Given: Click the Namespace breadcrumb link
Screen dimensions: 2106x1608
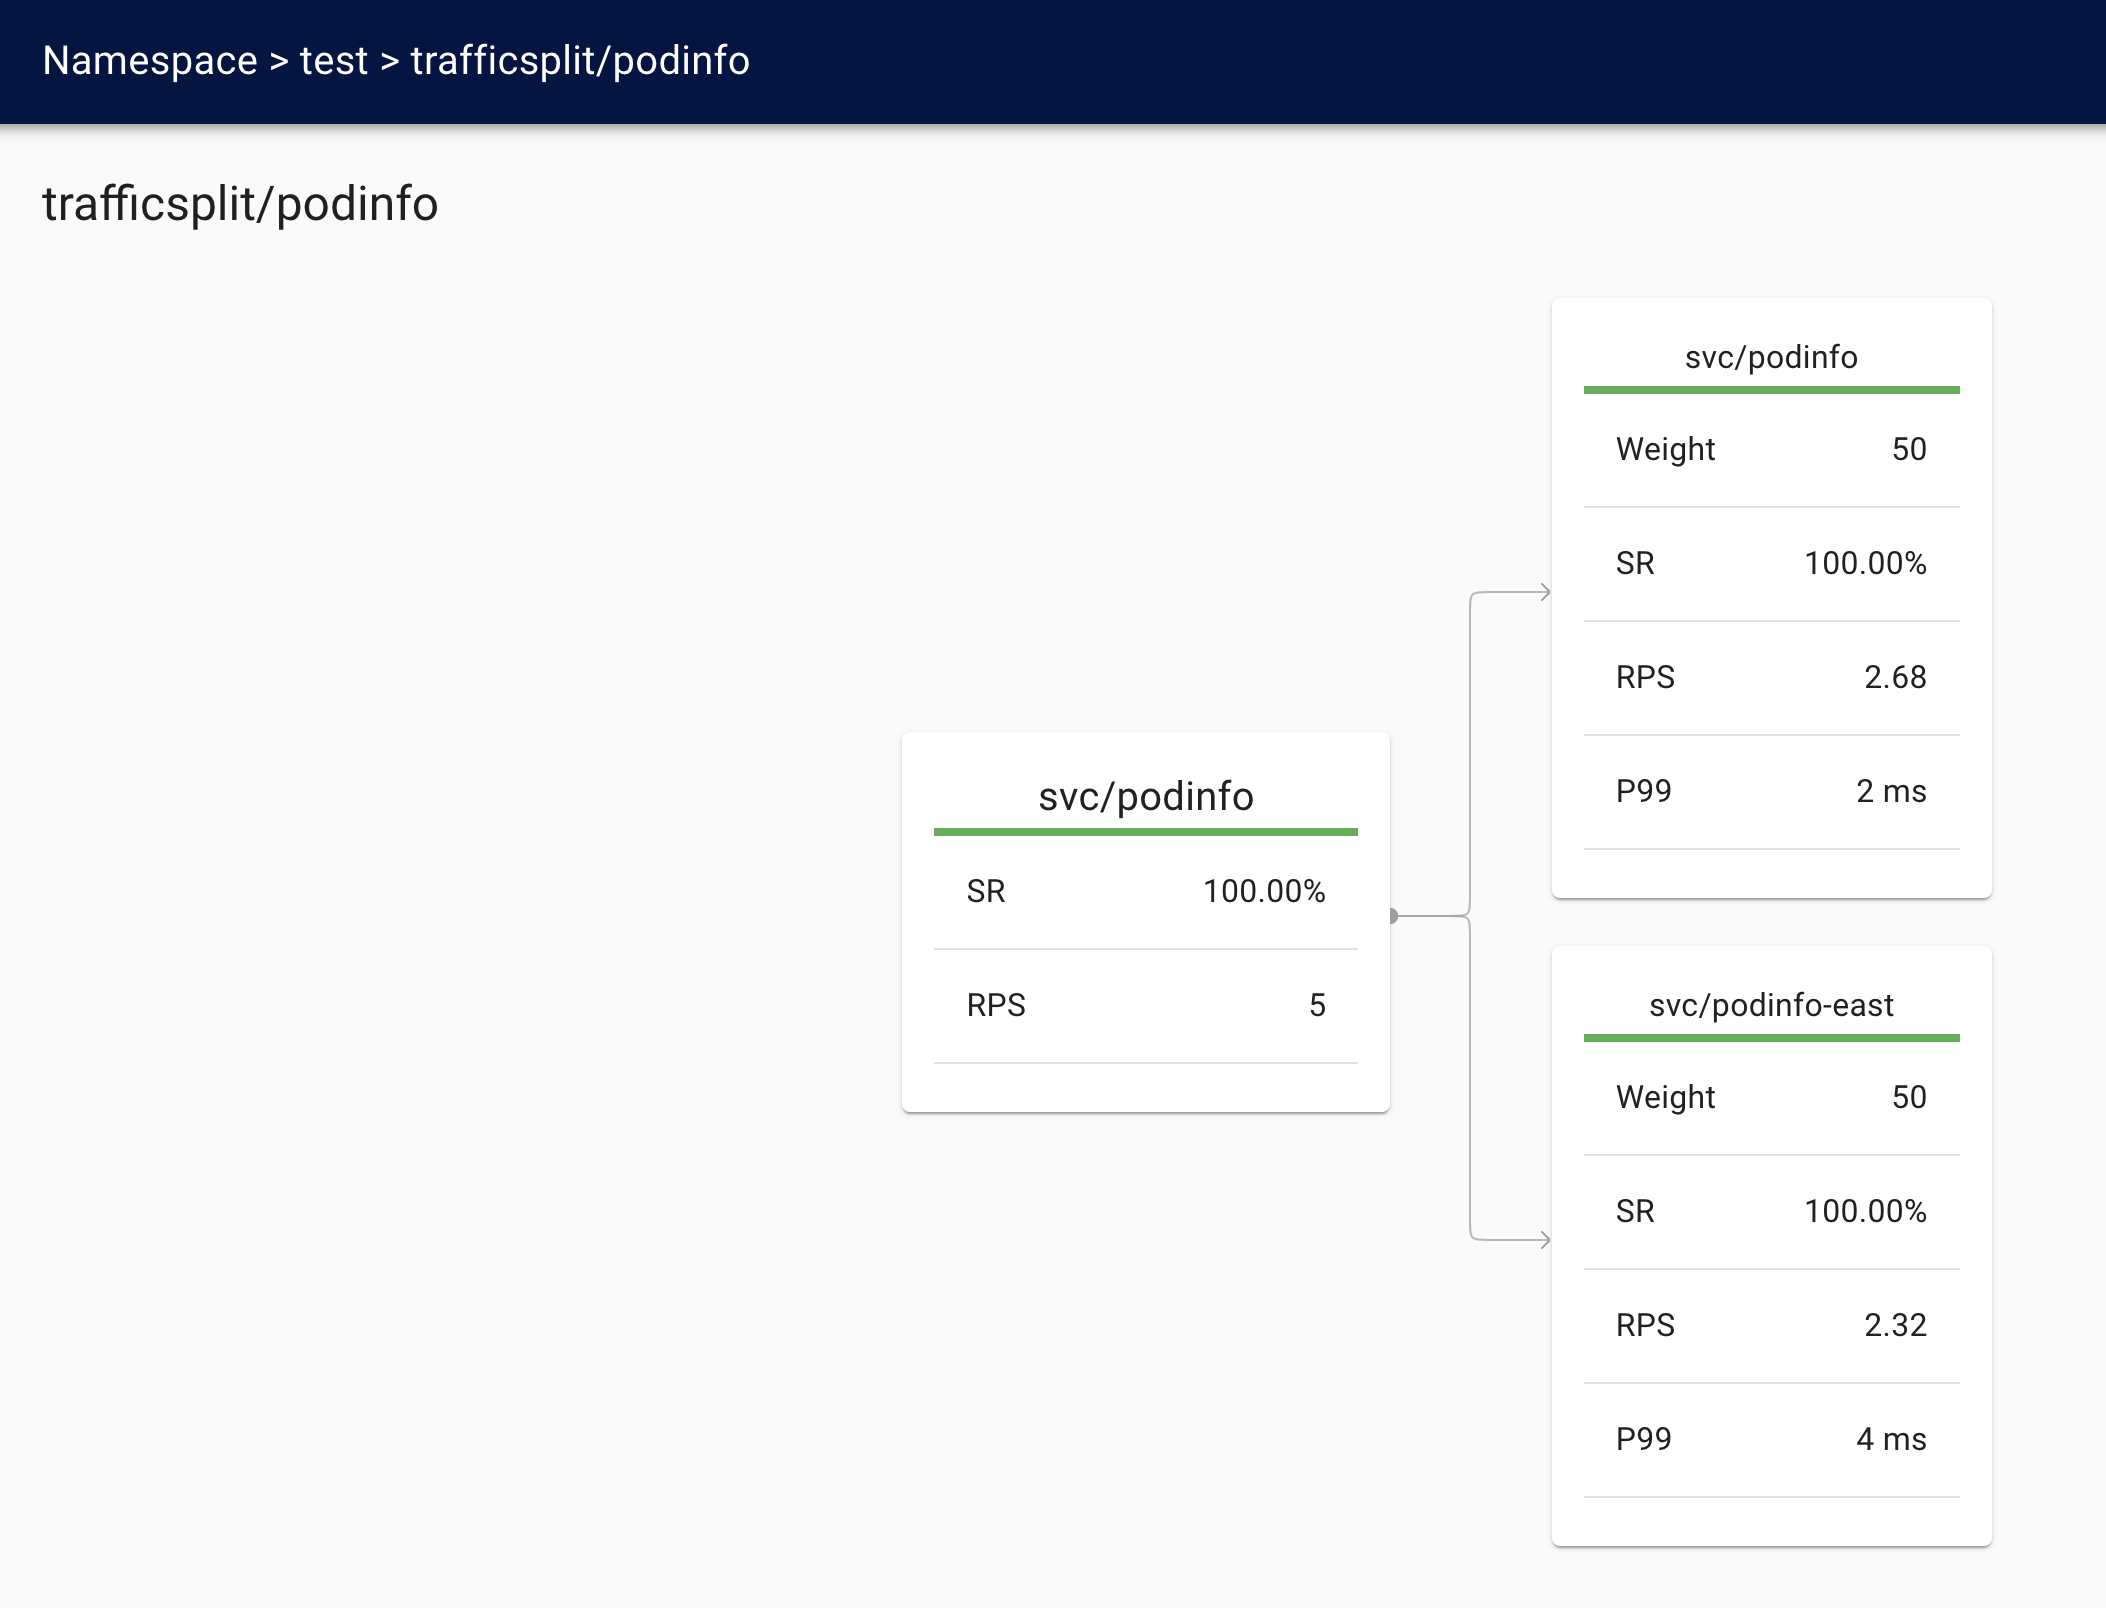Looking at the screenshot, I should 150,61.
